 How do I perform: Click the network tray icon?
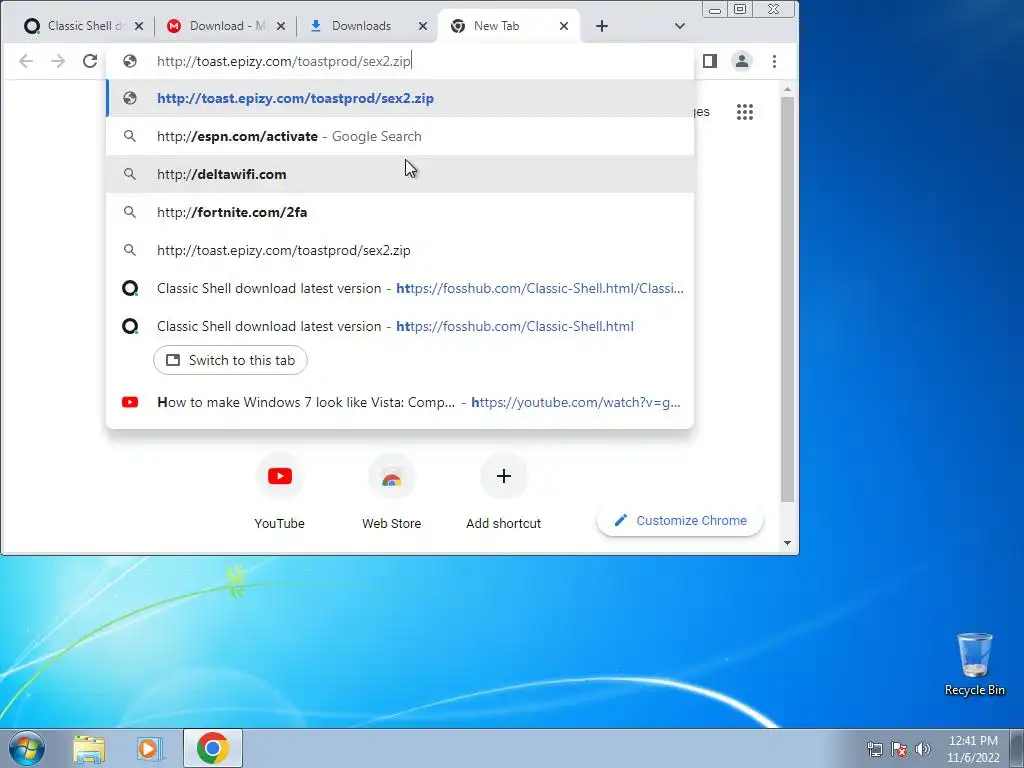point(874,749)
